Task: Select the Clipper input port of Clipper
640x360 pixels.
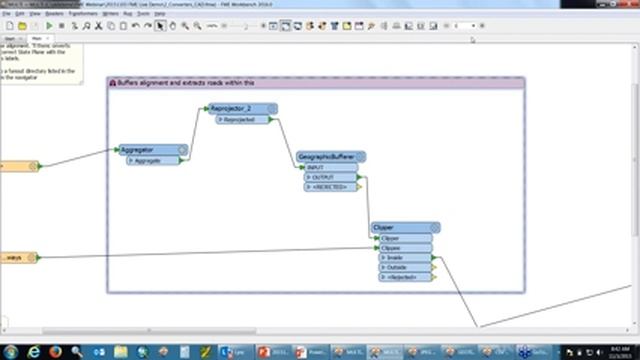Action: 405,238
